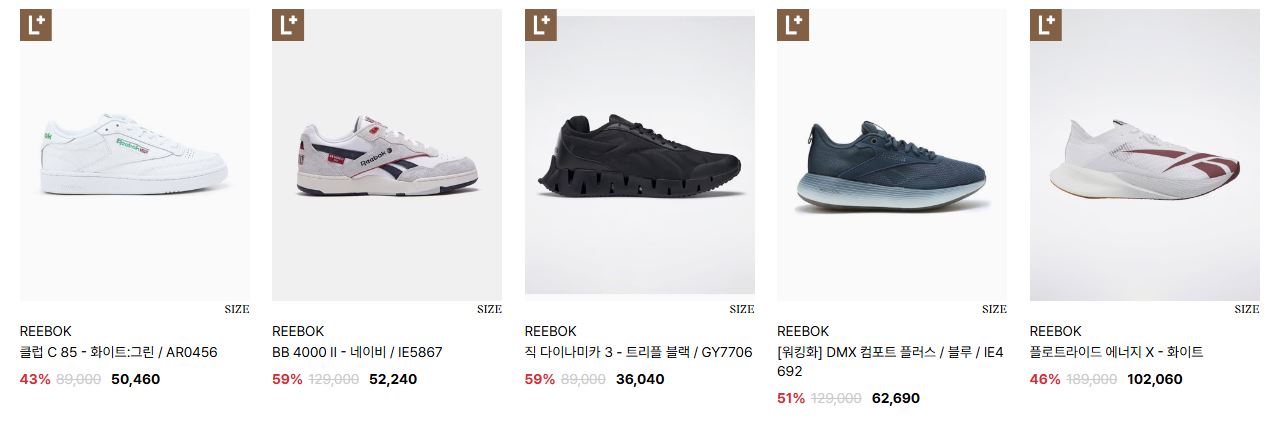Click the L+ badge on black Zig Dynamica shoe
The width and height of the screenshot is (1272, 429).
[x=540, y=26]
